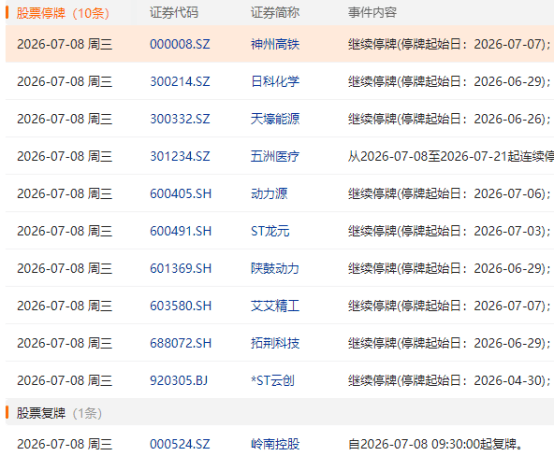Screen dimensions: 554x457
Task: Open stock code 600405.SH link
Action: click(181, 194)
